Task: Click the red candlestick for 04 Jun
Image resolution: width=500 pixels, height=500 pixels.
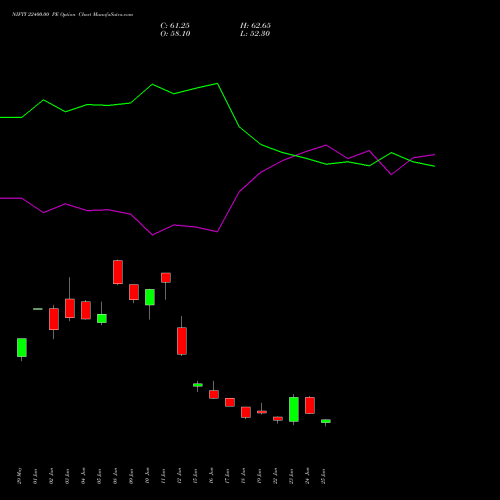Action: pos(86,310)
